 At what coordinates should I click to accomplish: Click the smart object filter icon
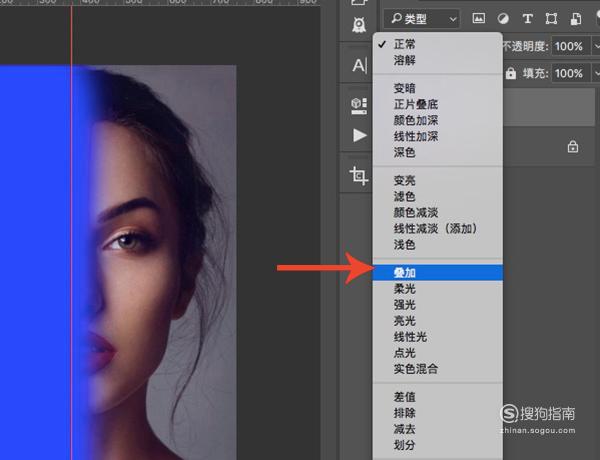pyautogui.click(x=576, y=18)
